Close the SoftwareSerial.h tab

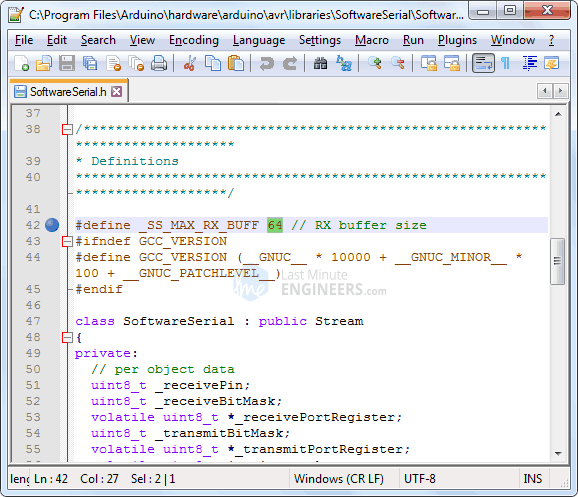pos(116,91)
